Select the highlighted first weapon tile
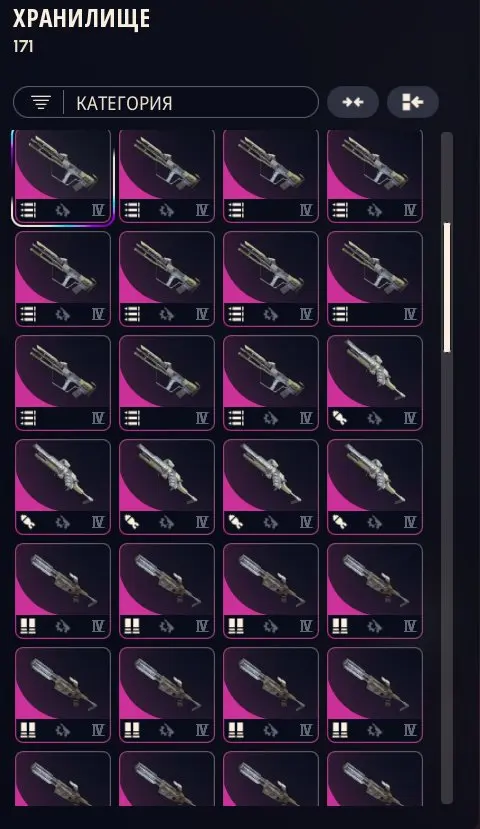 (x=63, y=177)
